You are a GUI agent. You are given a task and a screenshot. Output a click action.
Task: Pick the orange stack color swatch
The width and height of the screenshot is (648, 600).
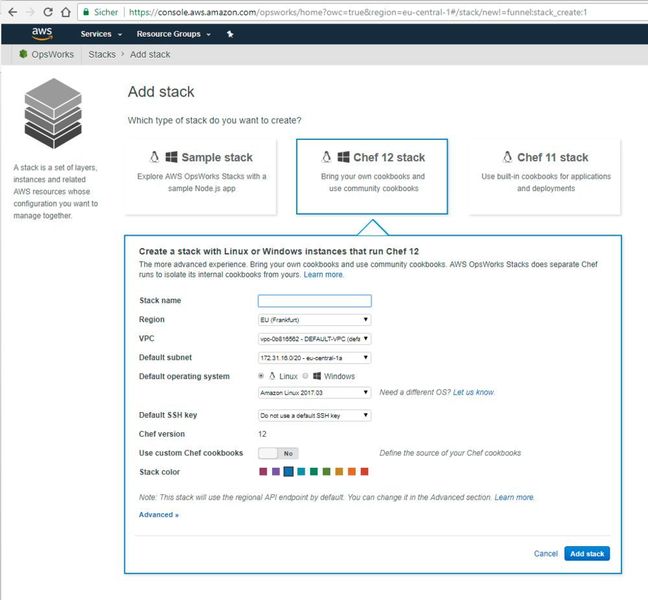(x=352, y=471)
